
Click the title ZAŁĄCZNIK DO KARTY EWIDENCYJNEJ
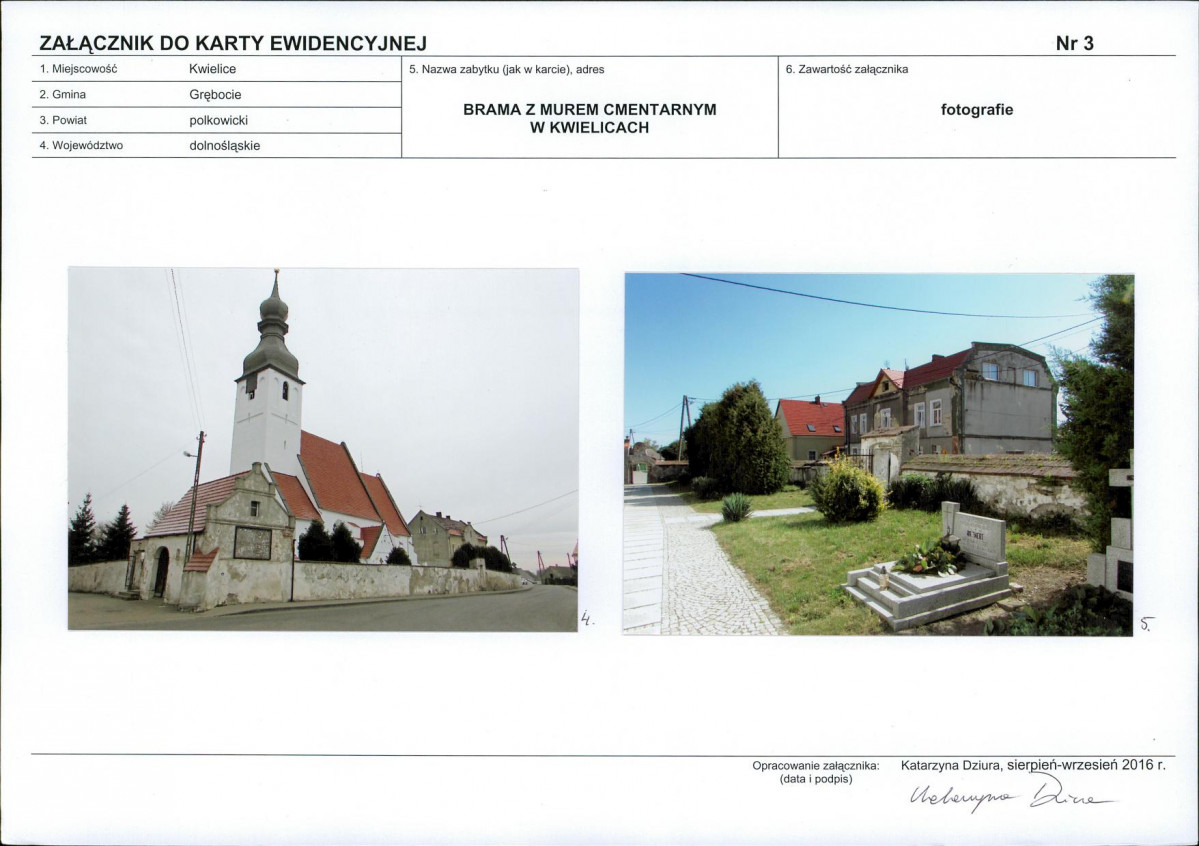pos(233,43)
